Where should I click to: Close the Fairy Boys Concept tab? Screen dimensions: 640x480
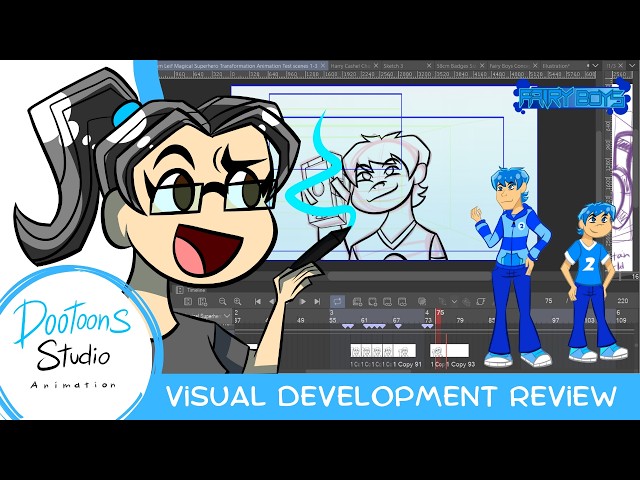click(535, 65)
